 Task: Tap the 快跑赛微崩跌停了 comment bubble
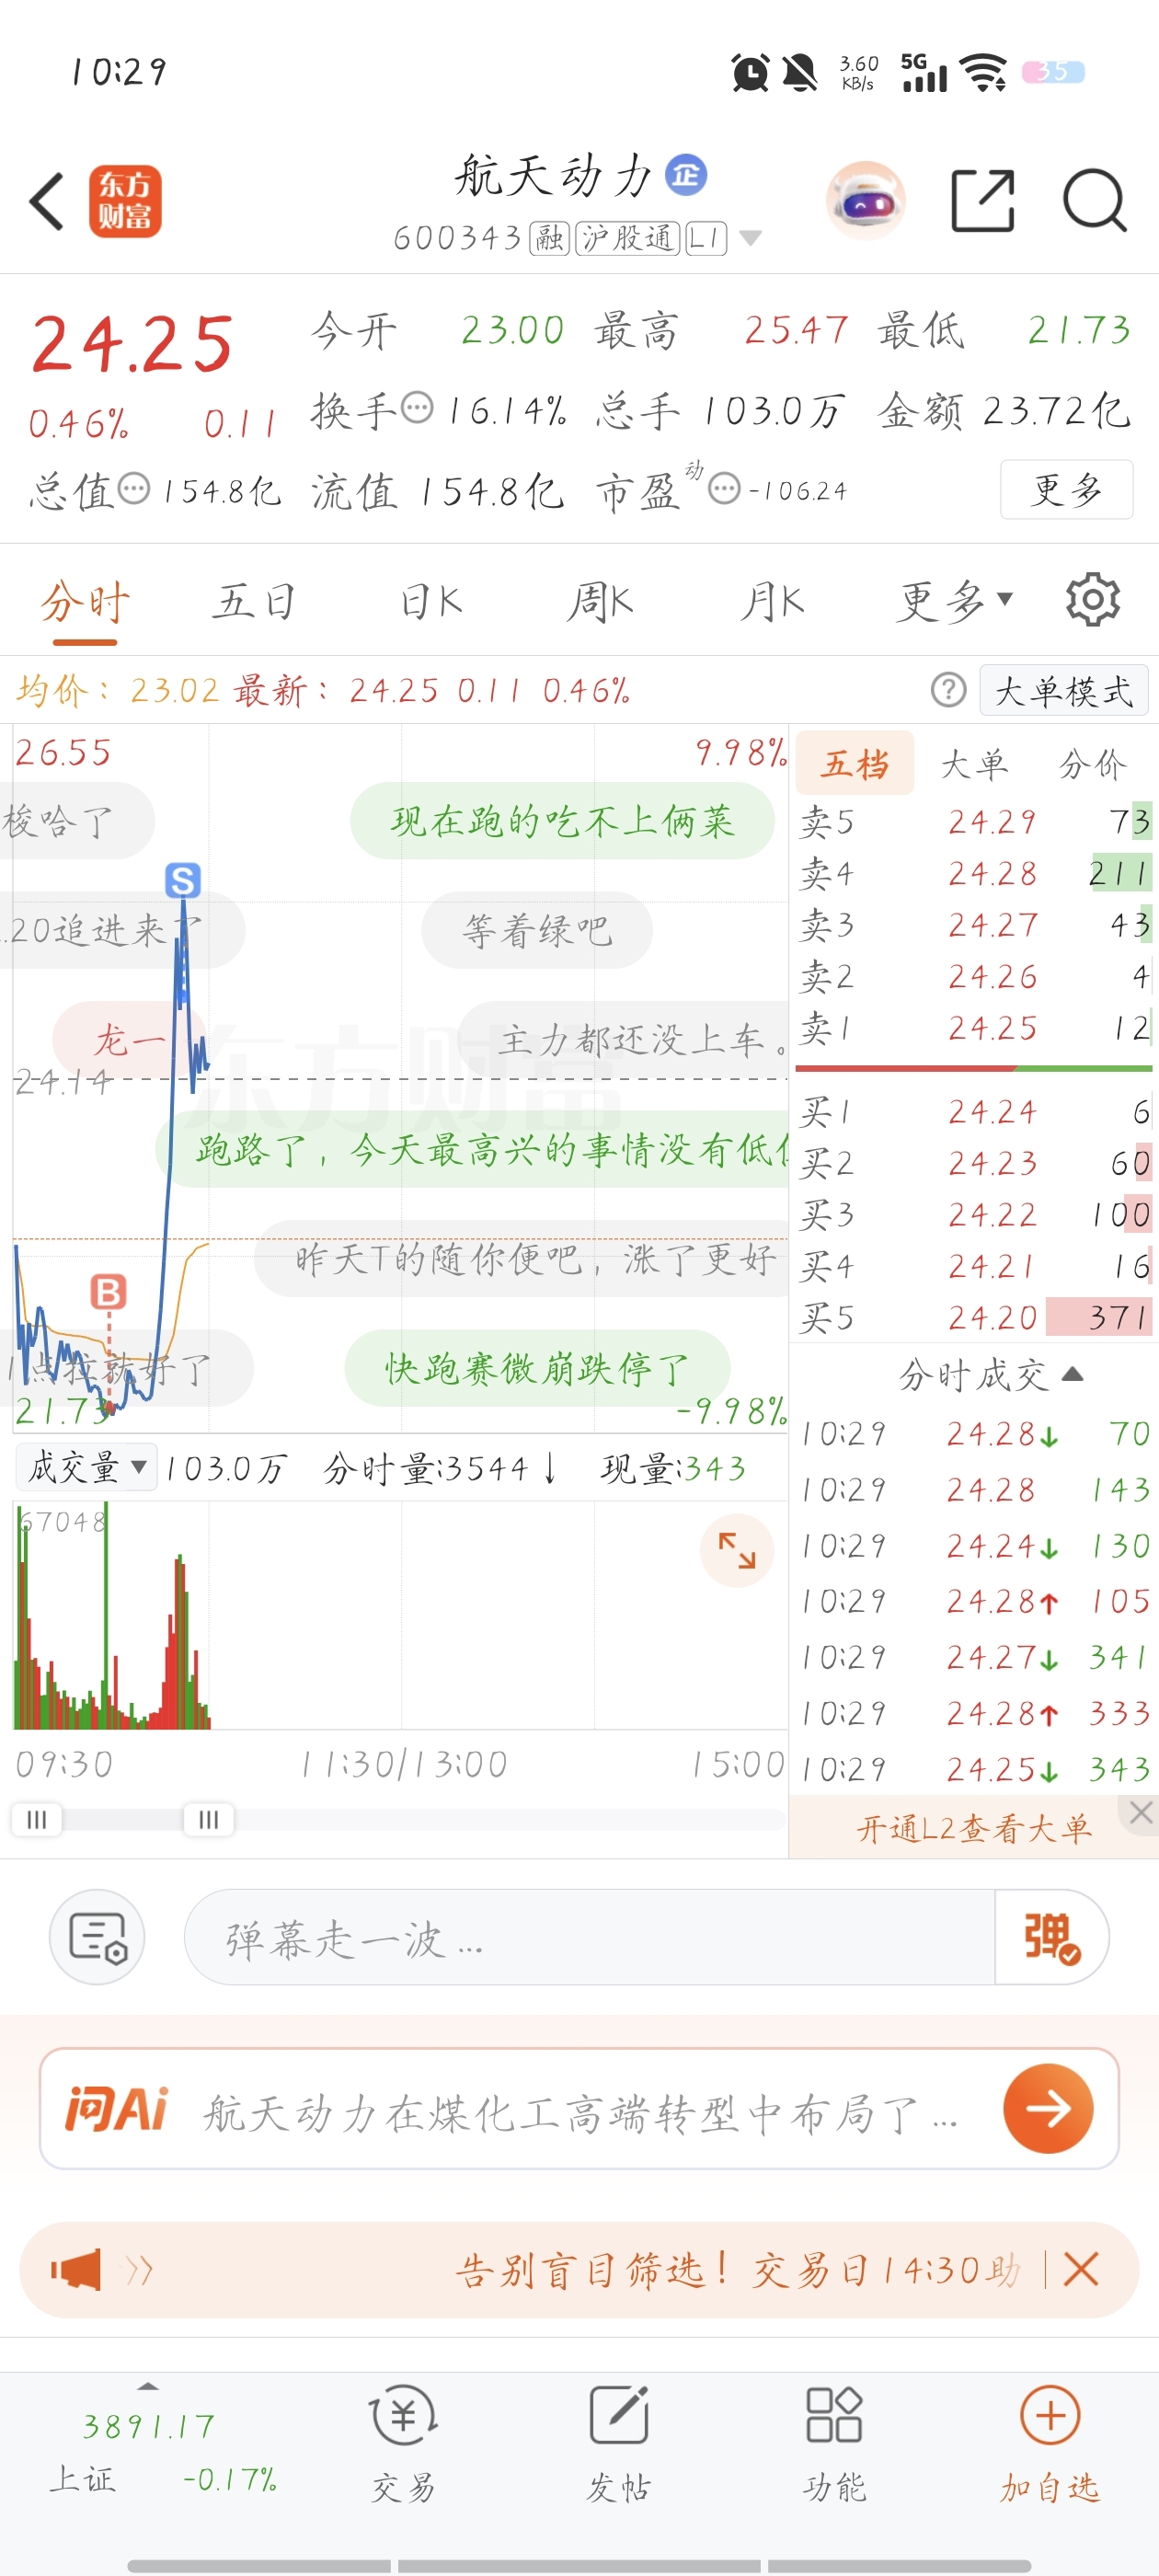point(538,1368)
